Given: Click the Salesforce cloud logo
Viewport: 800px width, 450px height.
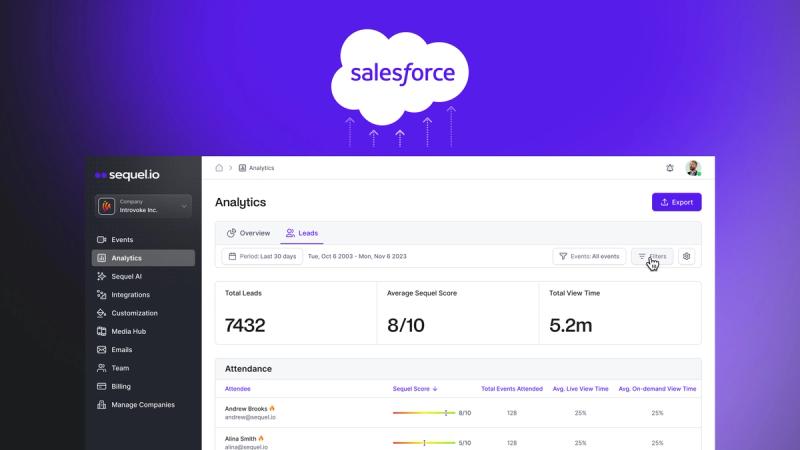Looking at the screenshot, I should [400, 77].
